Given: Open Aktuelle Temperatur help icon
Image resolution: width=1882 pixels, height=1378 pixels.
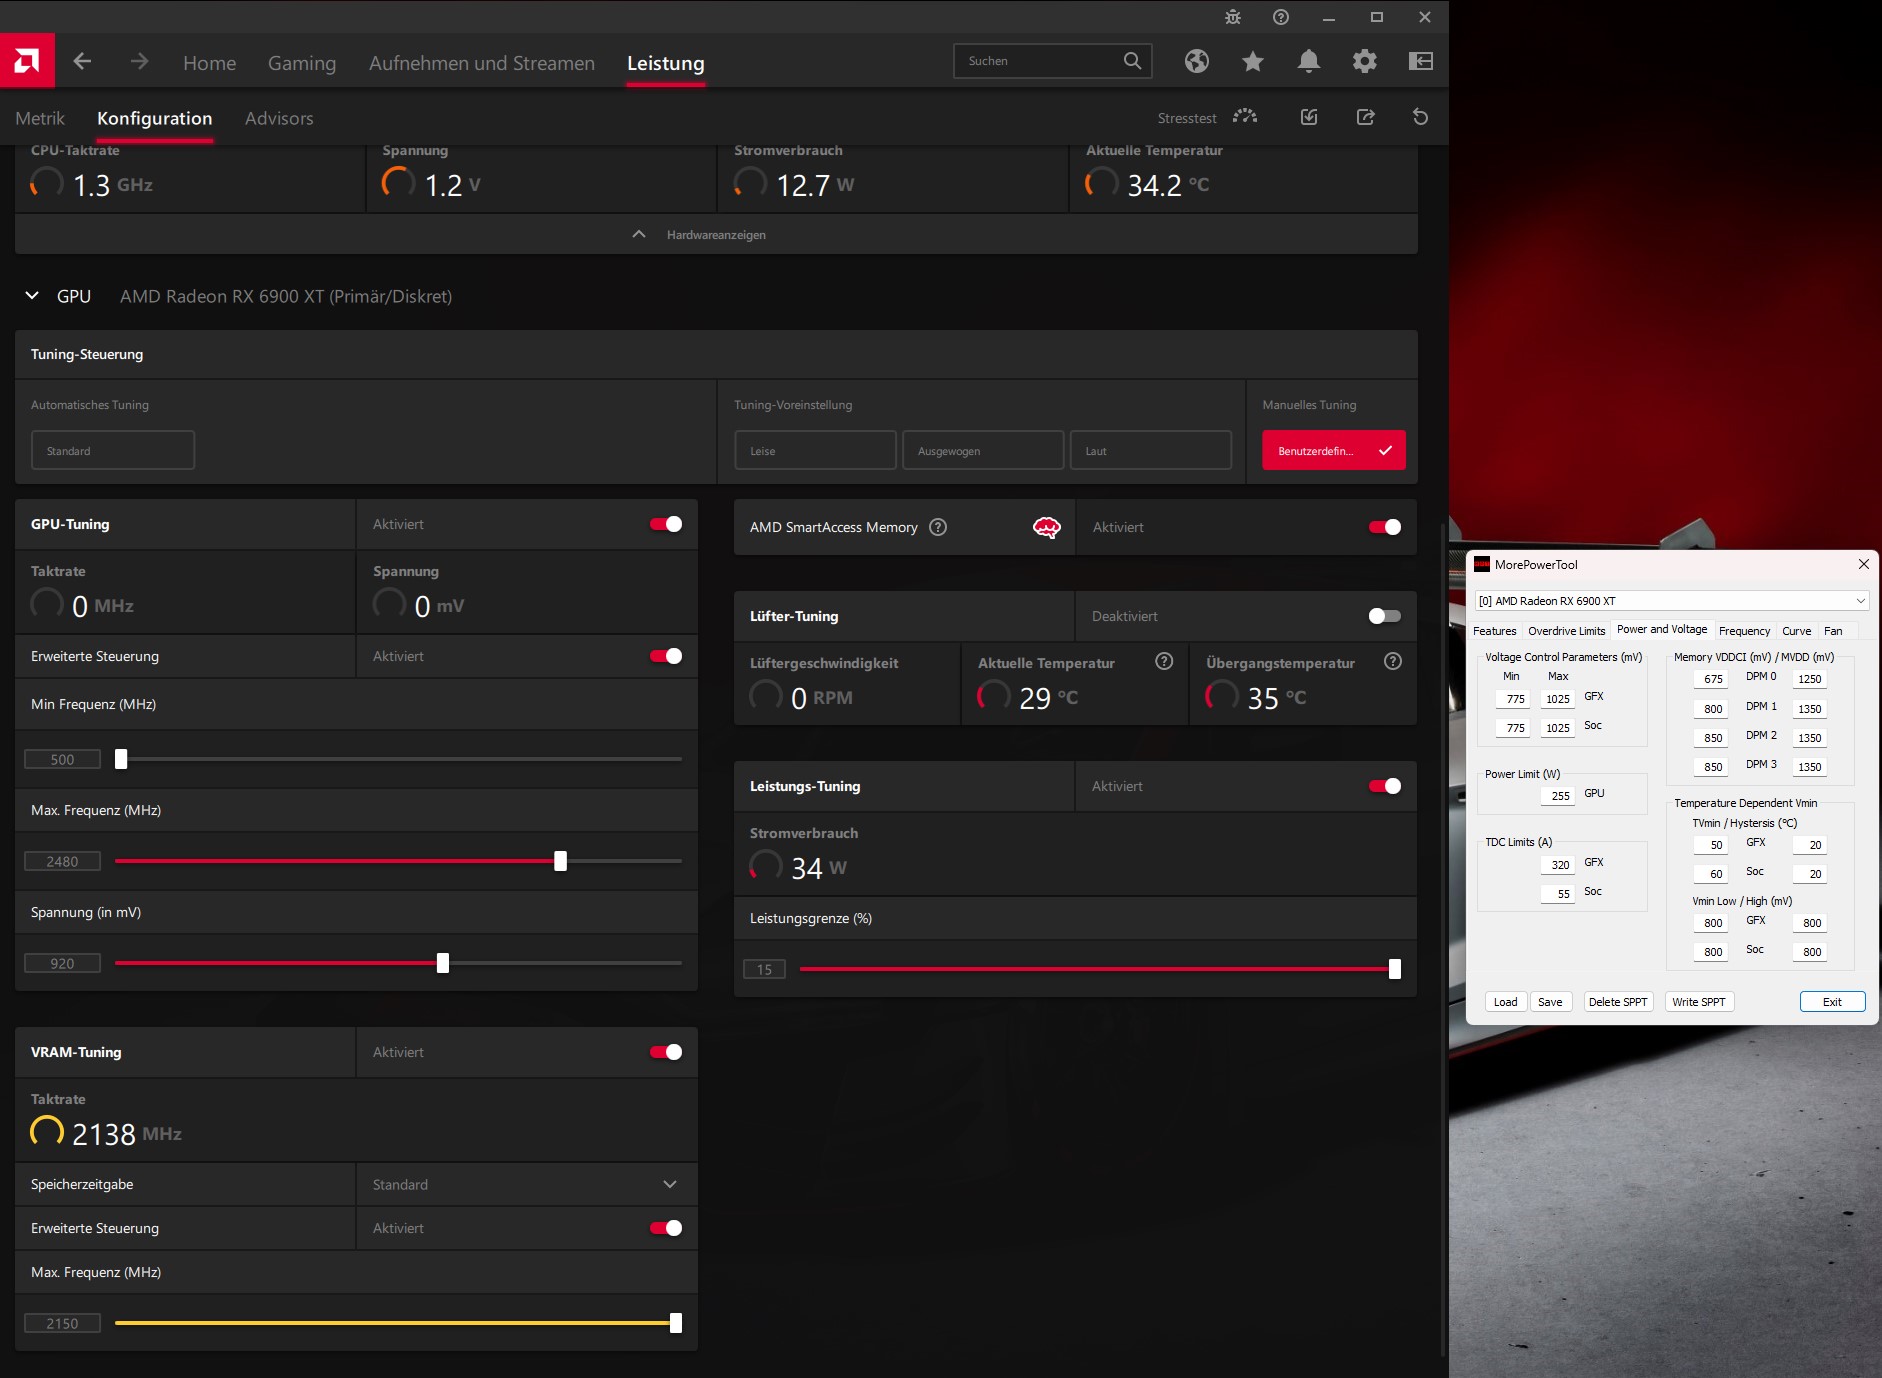Looking at the screenshot, I should 1164,661.
